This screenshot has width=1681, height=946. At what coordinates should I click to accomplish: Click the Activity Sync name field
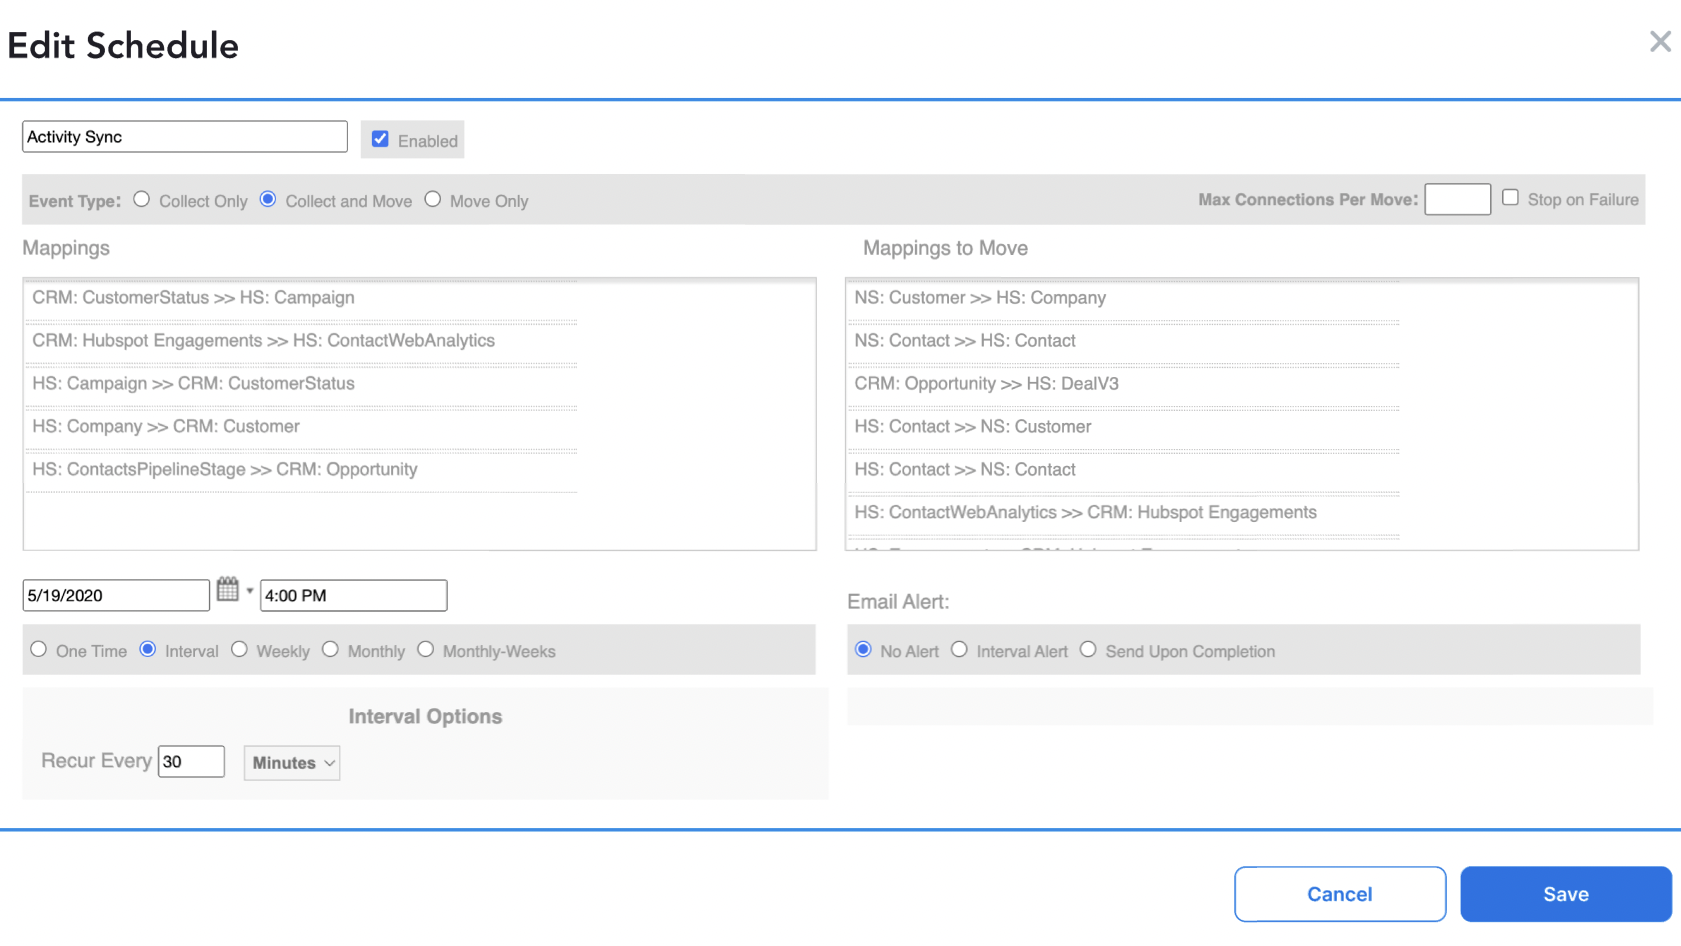tap(184, 136)
